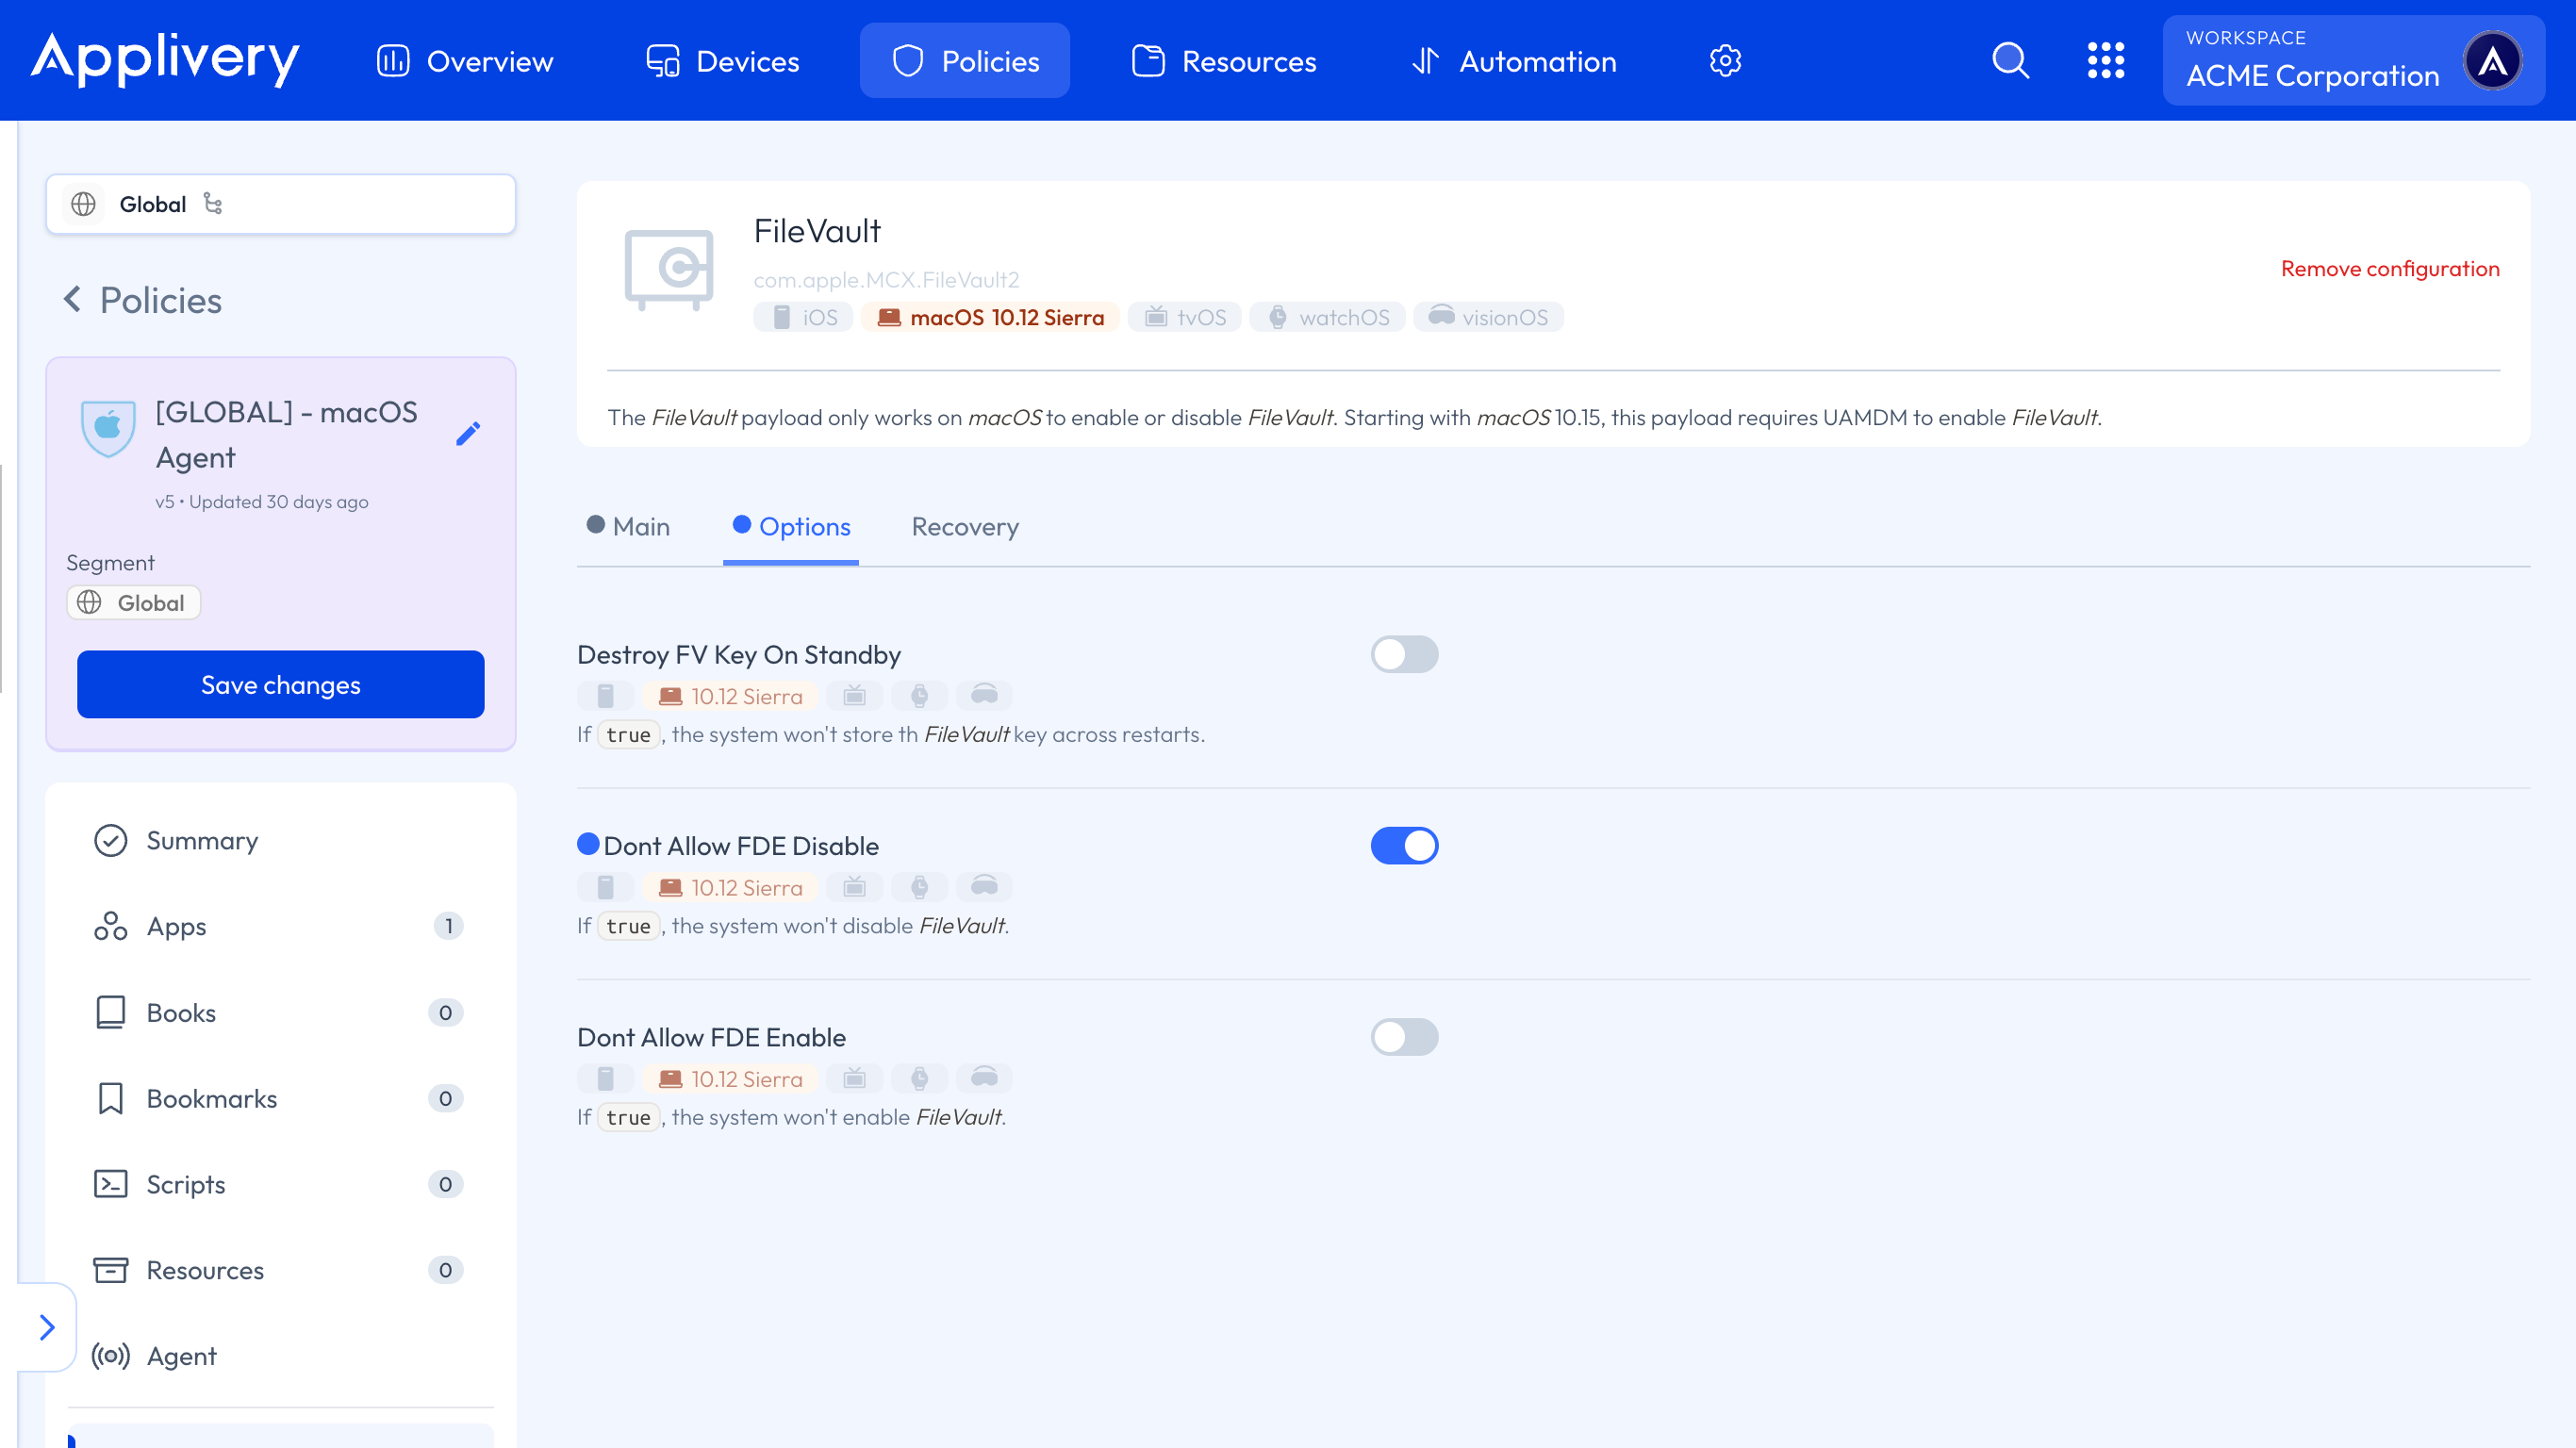Click the search magnifier icon
The image size is (2576, 1448).
tap(2010, 60)
